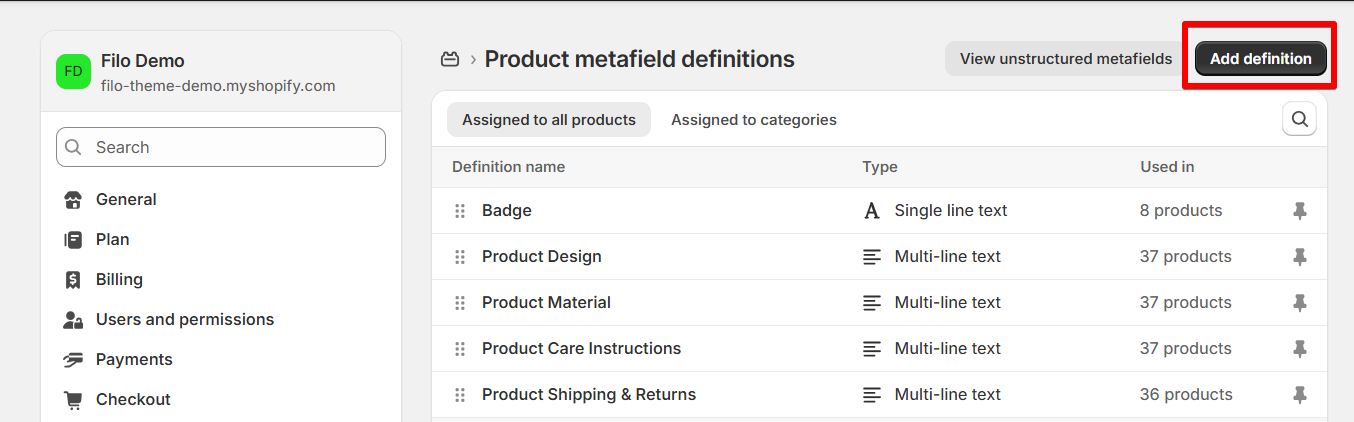
Task: Switch to Assigned to categories tab
Action: 753,120
